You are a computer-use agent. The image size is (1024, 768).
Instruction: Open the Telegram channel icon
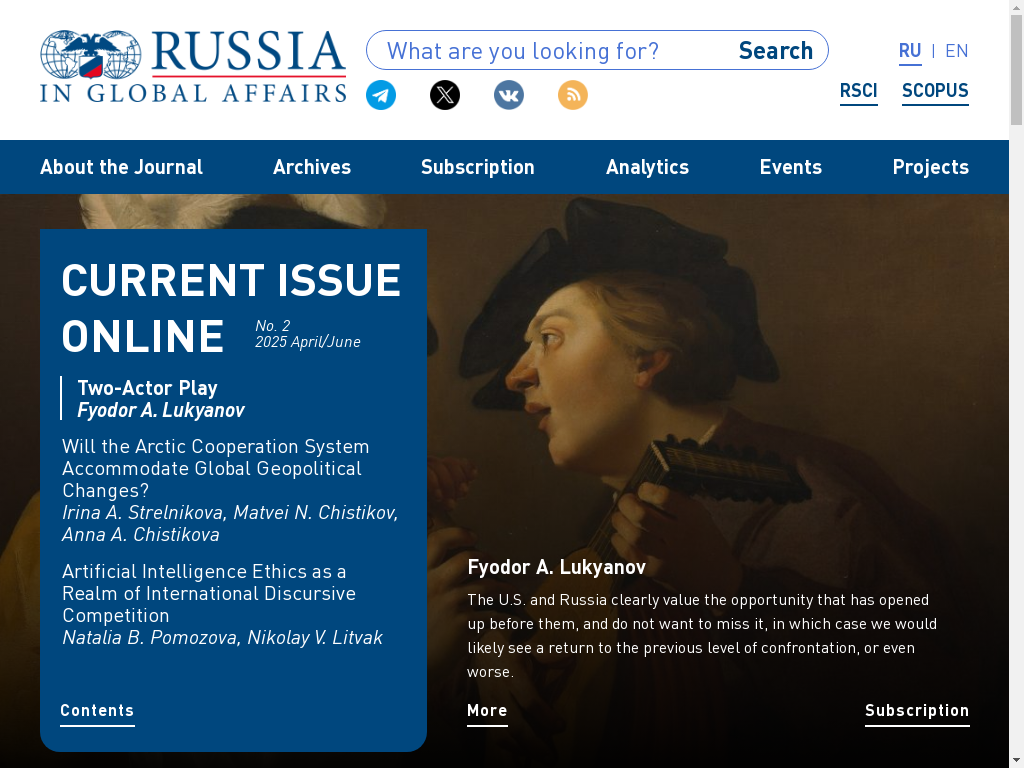click(381, 95)
